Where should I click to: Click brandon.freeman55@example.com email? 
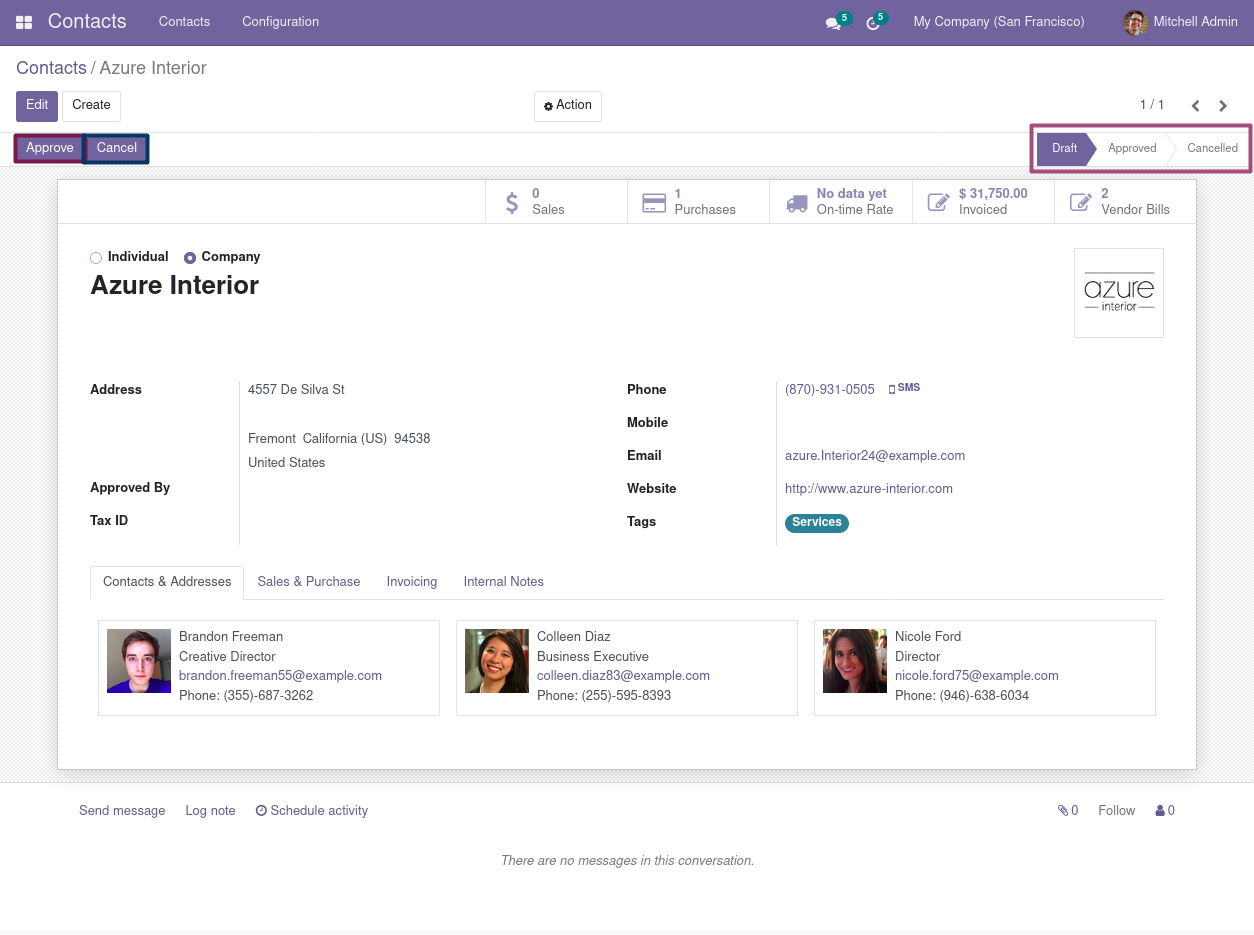click(x=280, y=676)
